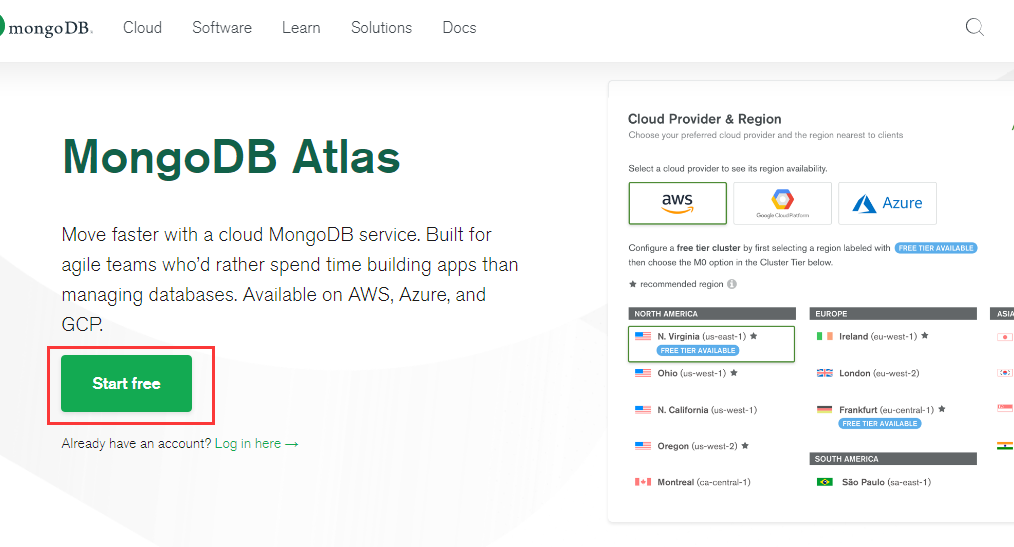This screenshot has height=547, width=1014.
Task: Expand the Solutions navigation menu
Action: tap(381, 28)
